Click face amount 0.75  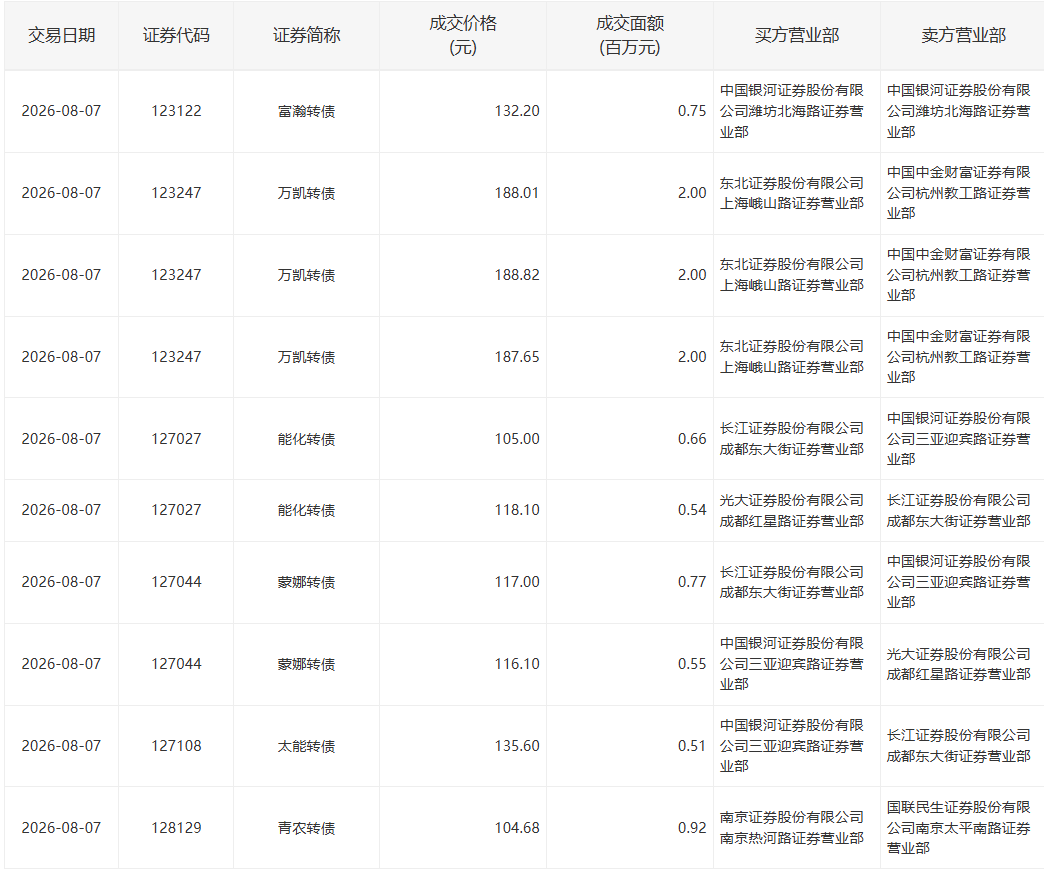point(692,111)
